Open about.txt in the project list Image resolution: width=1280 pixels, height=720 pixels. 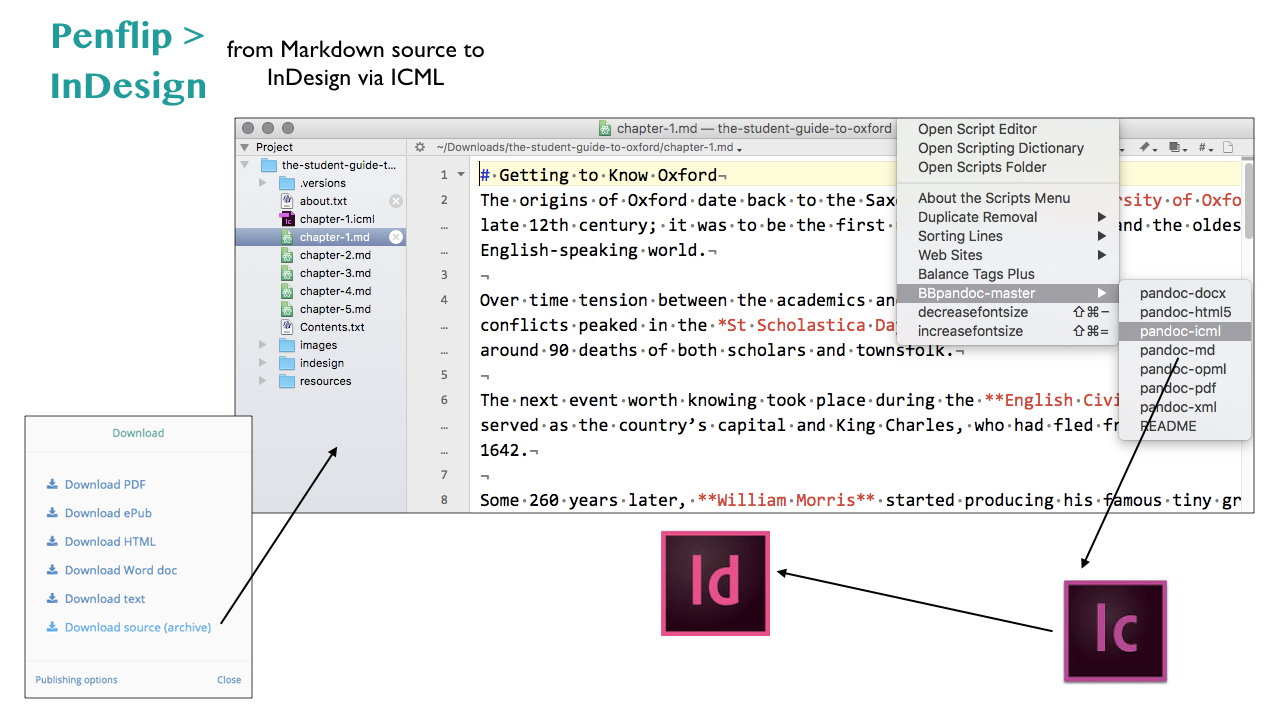click(x=323, y=201)
